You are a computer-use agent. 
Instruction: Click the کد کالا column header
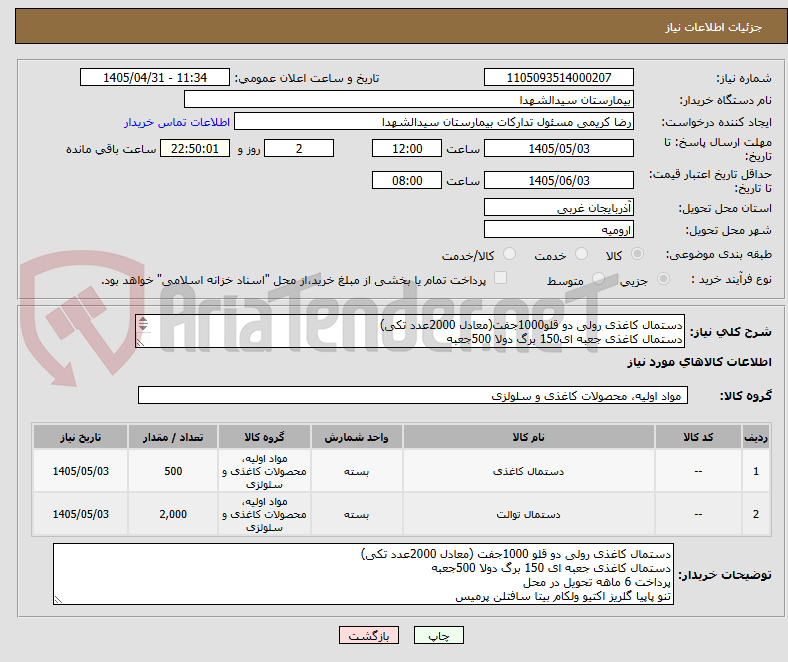(x=698, y=437)
